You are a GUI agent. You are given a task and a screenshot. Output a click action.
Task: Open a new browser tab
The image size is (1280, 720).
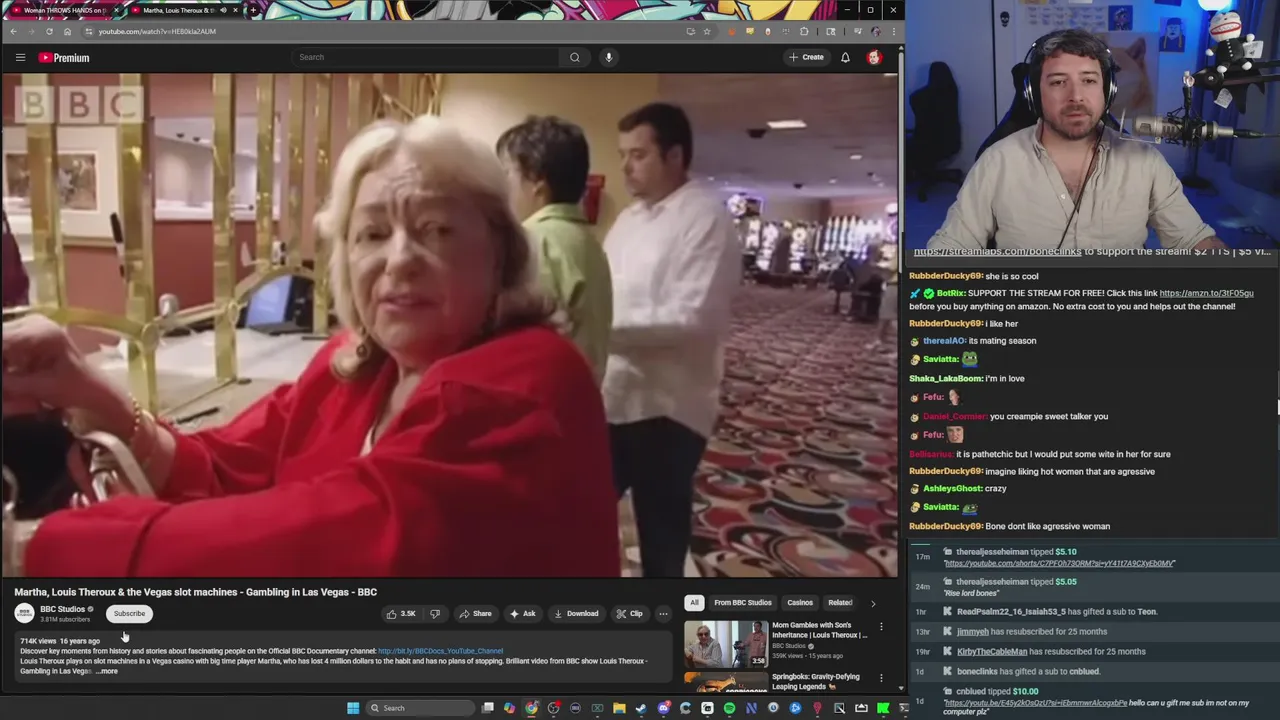pyautogui.click(x=253, y=10)
